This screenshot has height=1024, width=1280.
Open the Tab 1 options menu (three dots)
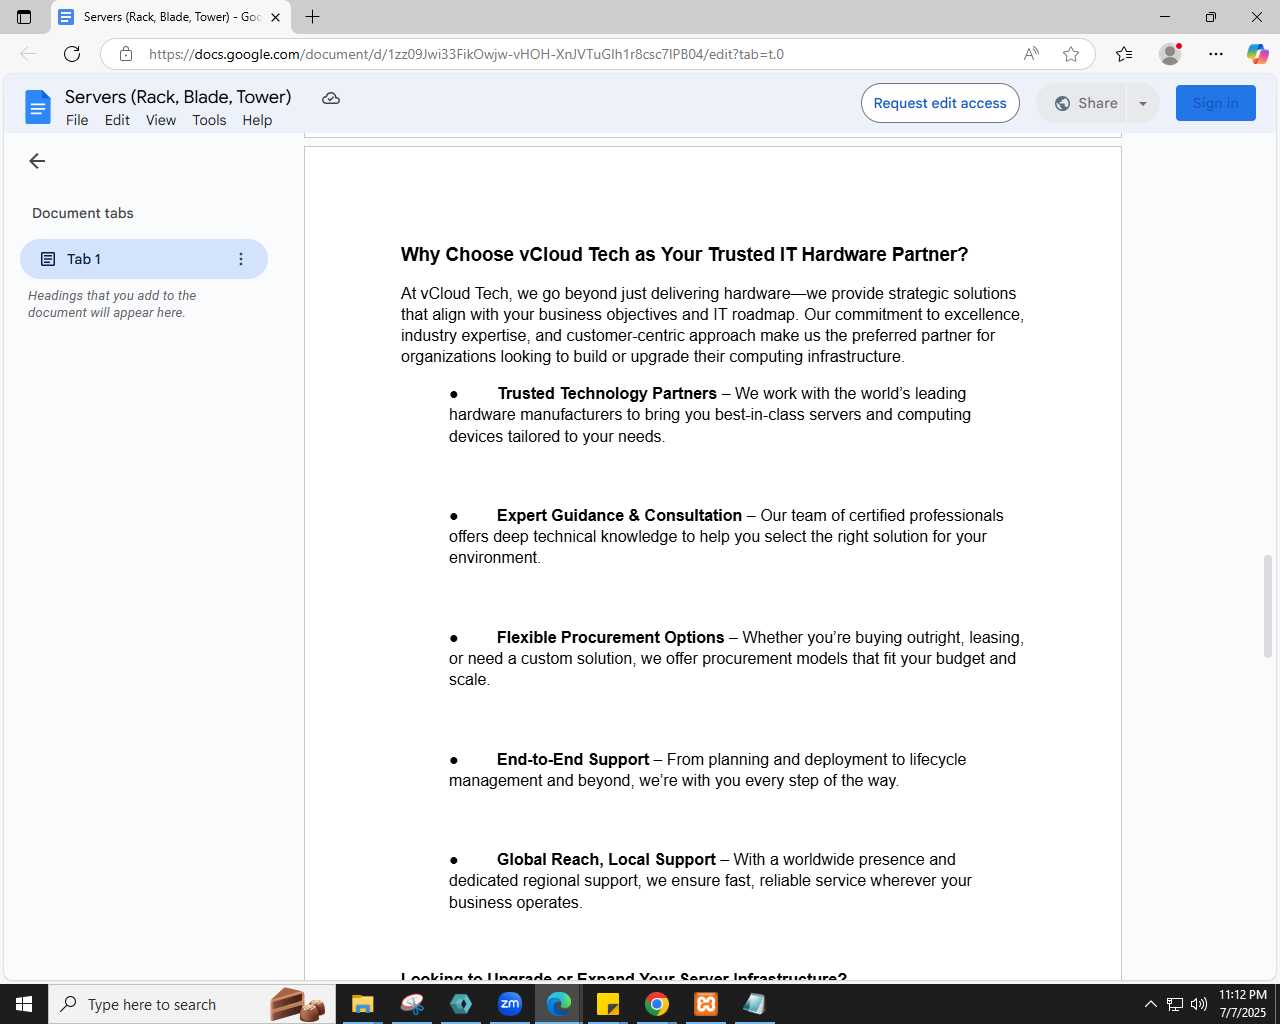241,259
